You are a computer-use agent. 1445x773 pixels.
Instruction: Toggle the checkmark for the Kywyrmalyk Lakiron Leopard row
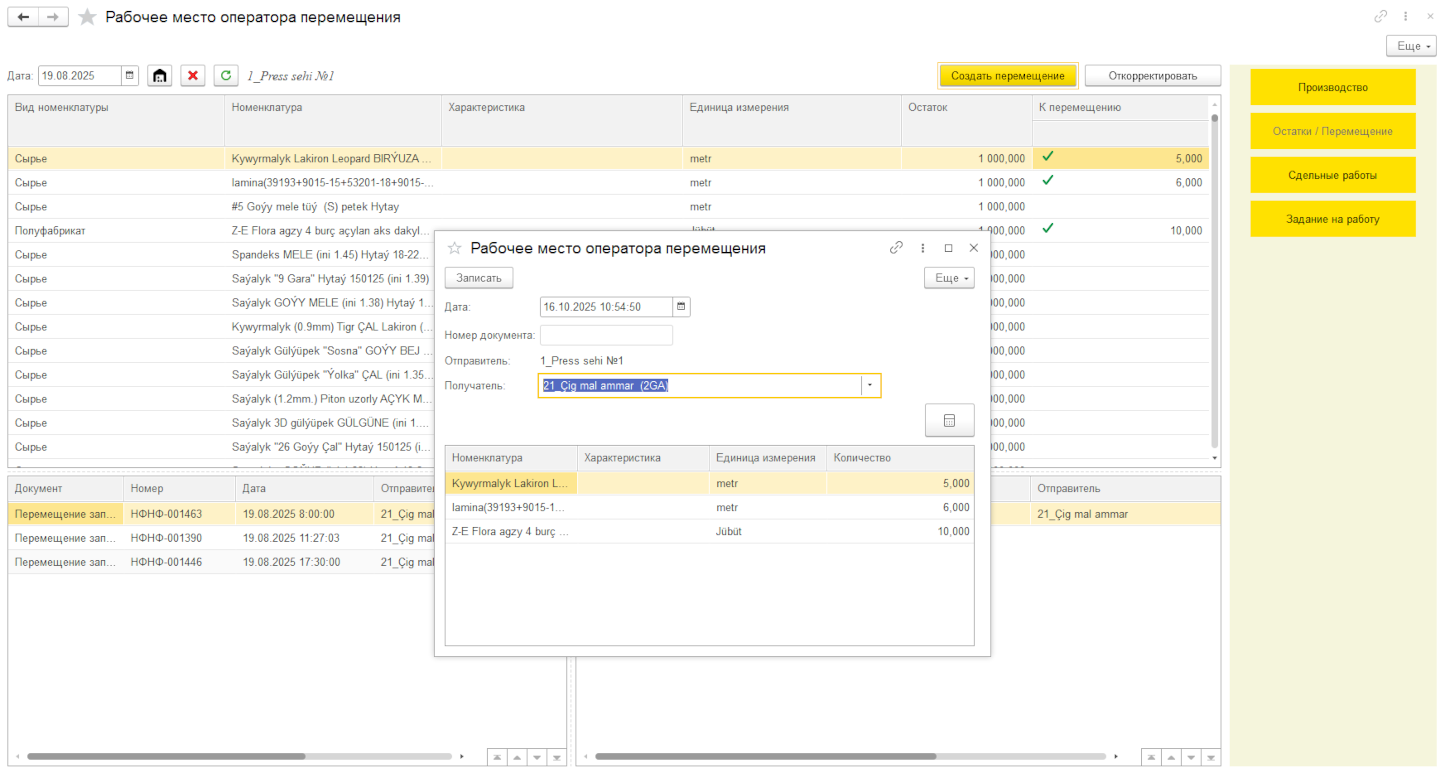click(x=1048, y=157)
